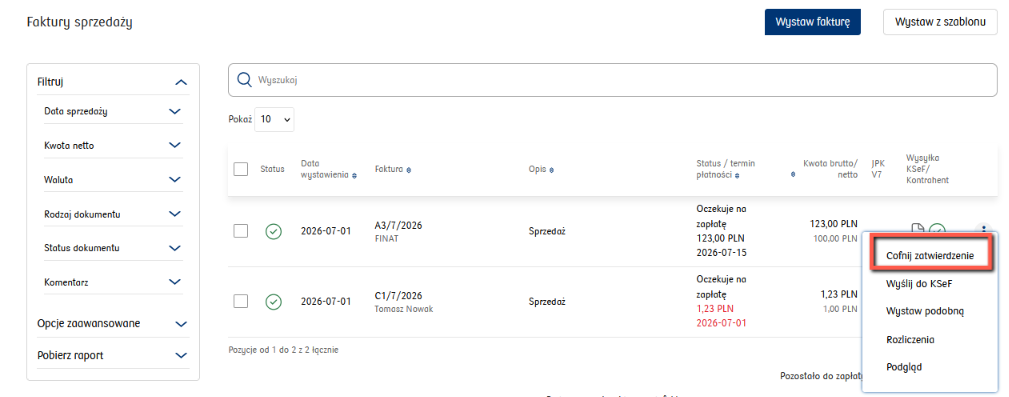Tick the select-all invoices checkbox

[241, 169]
